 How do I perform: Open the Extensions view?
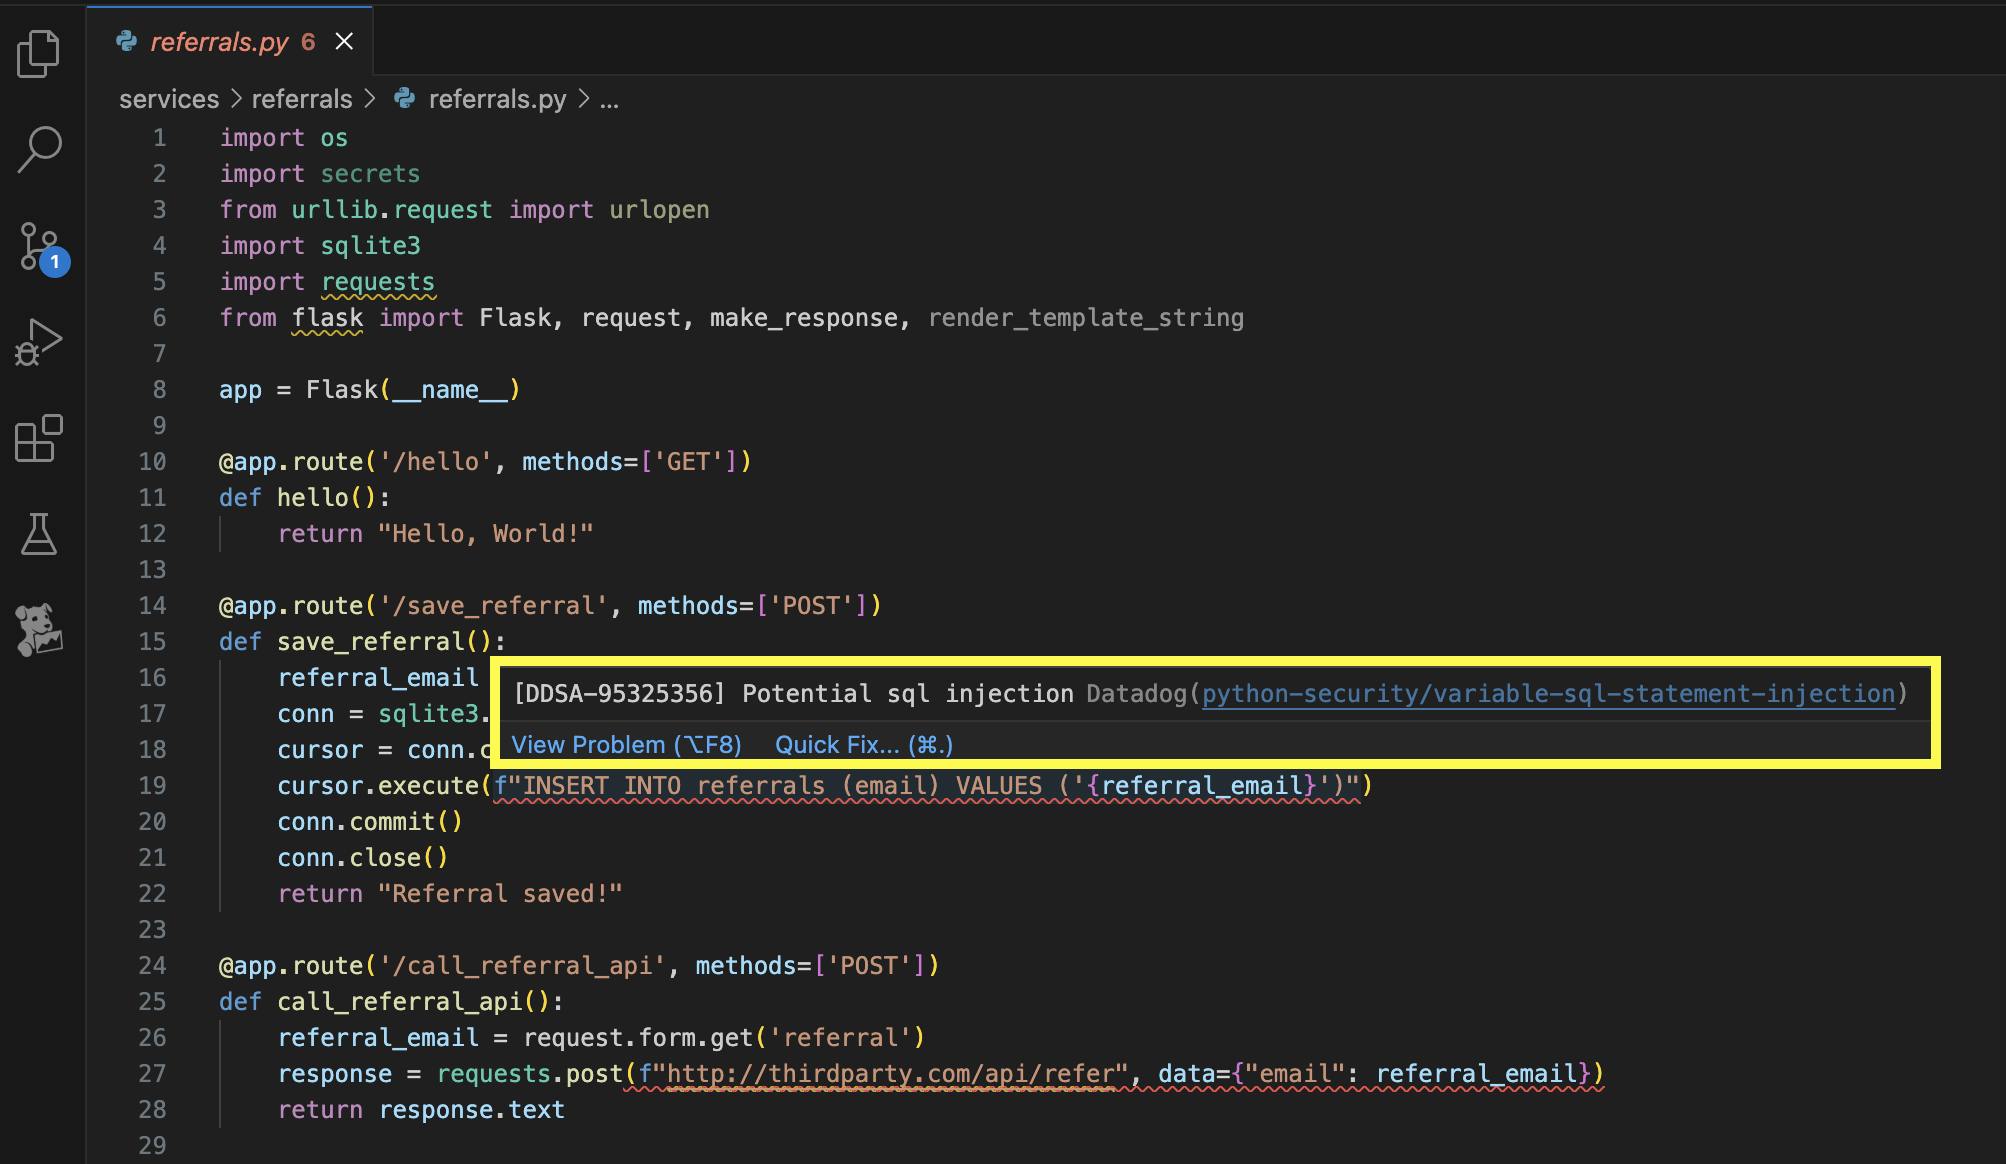[38, 438]
